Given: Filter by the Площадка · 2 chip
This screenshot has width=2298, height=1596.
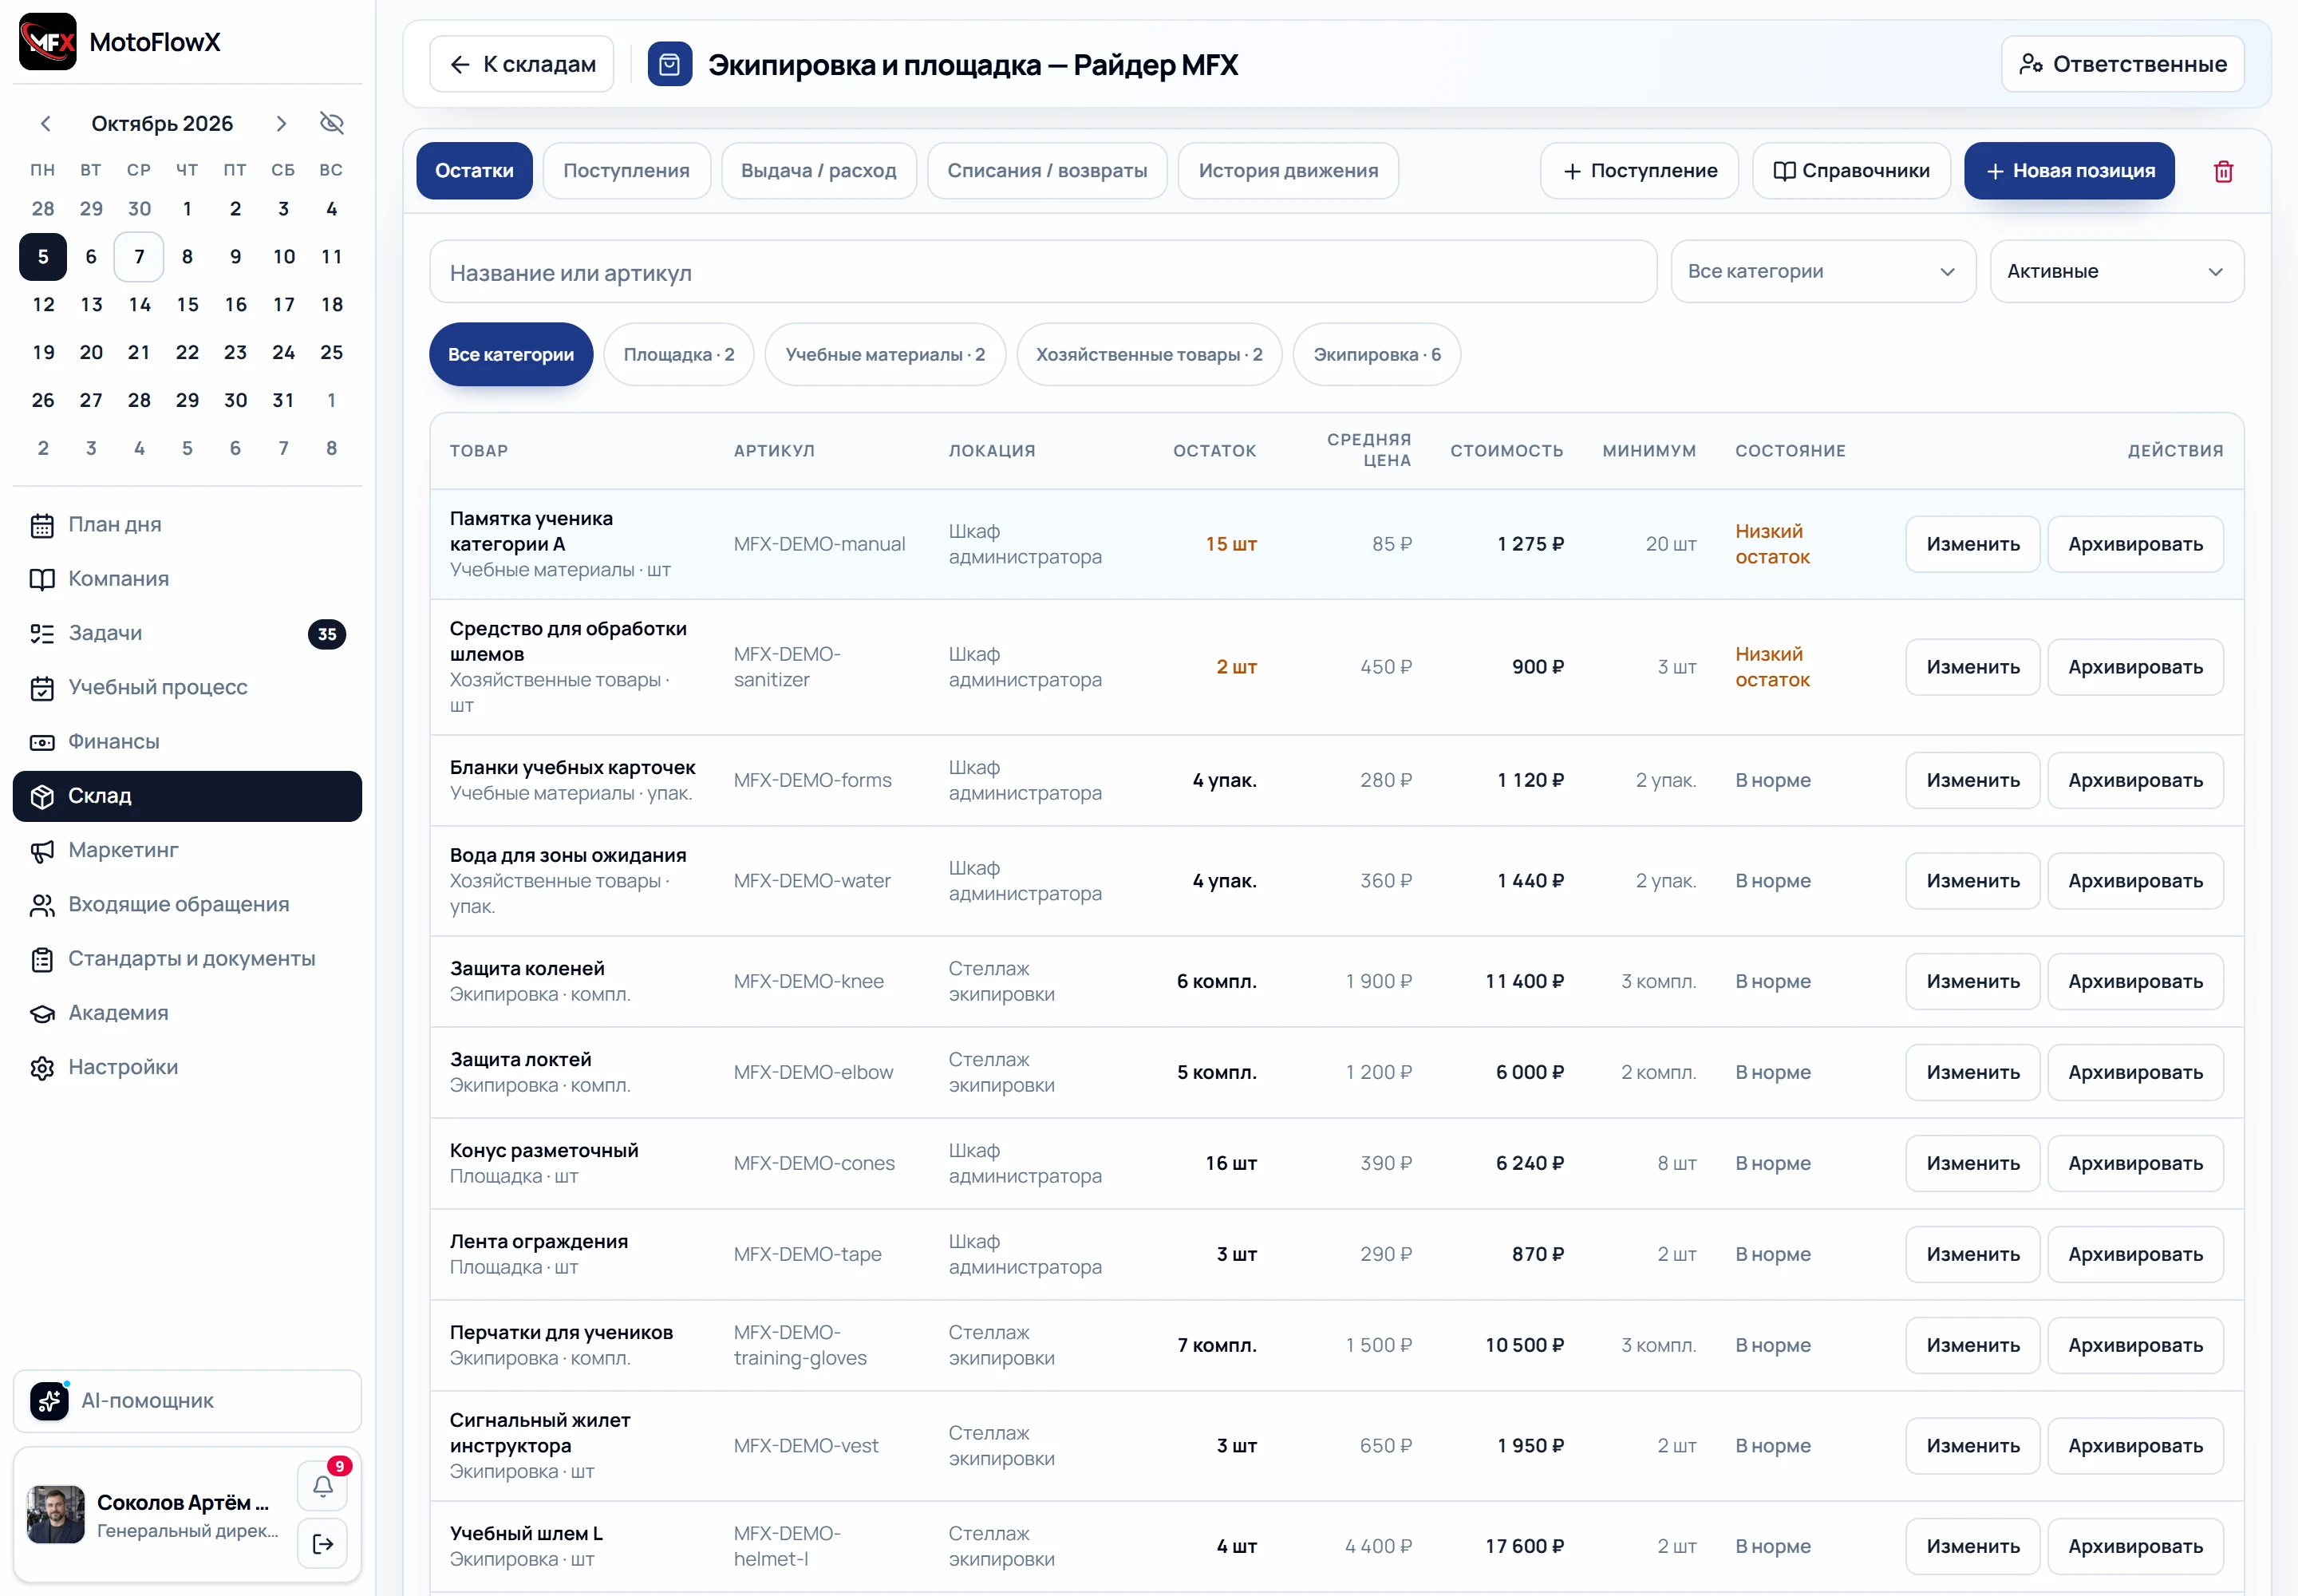Looking at the screenshot, I should (x=679, y=354).
